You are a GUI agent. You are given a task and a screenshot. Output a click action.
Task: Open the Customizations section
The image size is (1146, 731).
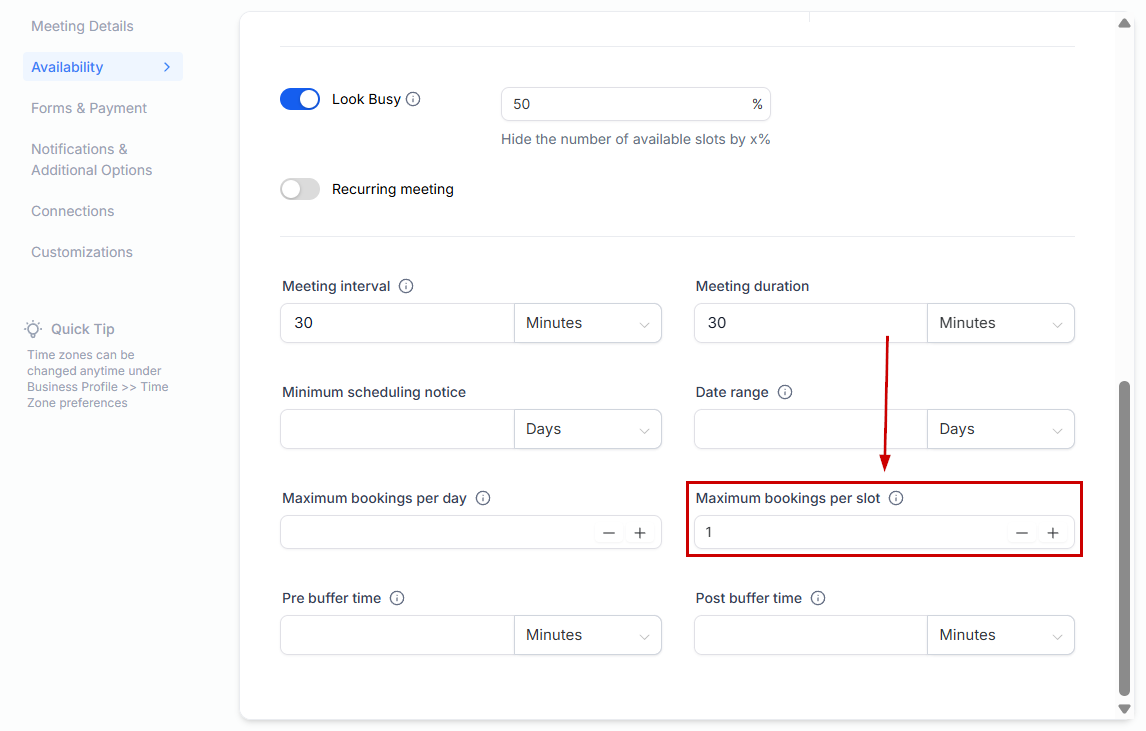(82, 252)
